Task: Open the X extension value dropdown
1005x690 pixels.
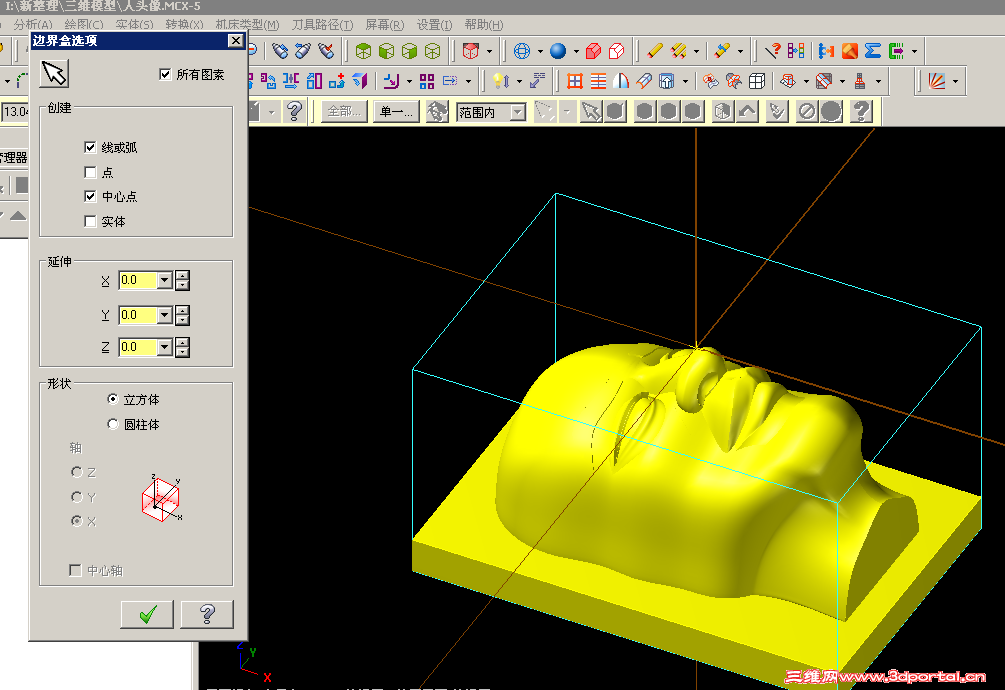Action: tap(165, 280)
